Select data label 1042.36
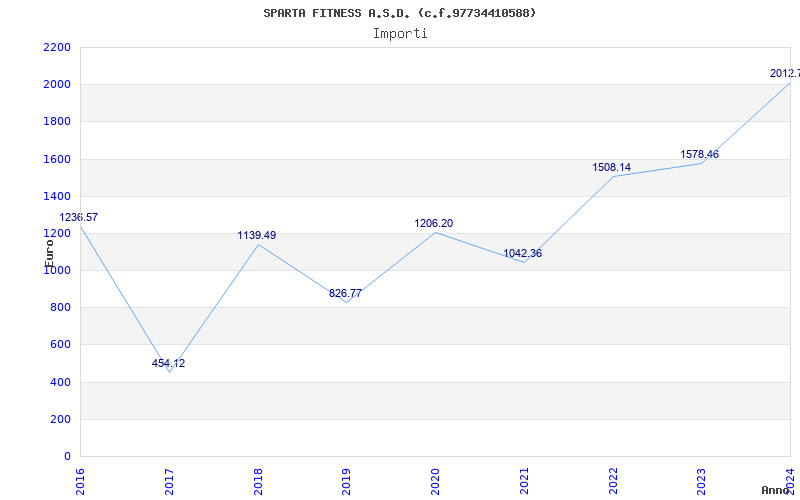This screenshot has height=500, width=800. [522, 254]
